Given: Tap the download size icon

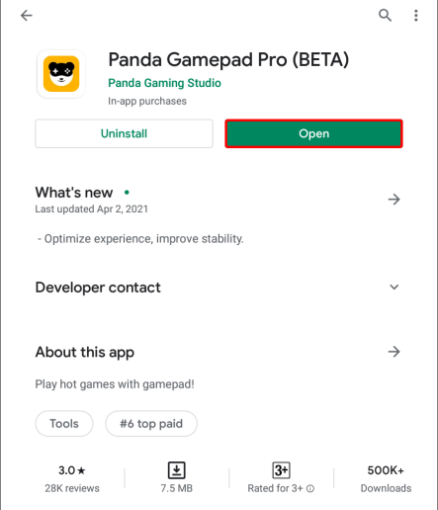Looking at the screenshot, I should pos(176,470).
